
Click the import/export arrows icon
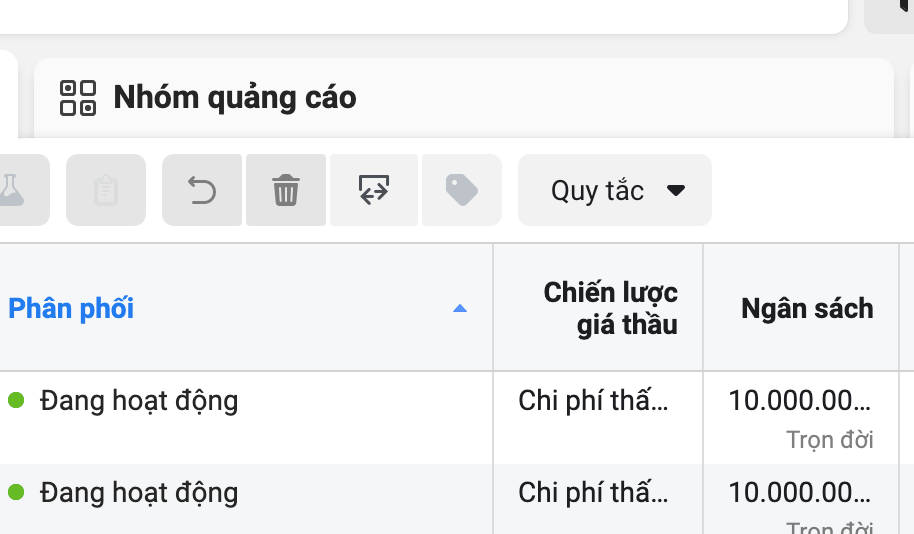[x=374, y=190]
